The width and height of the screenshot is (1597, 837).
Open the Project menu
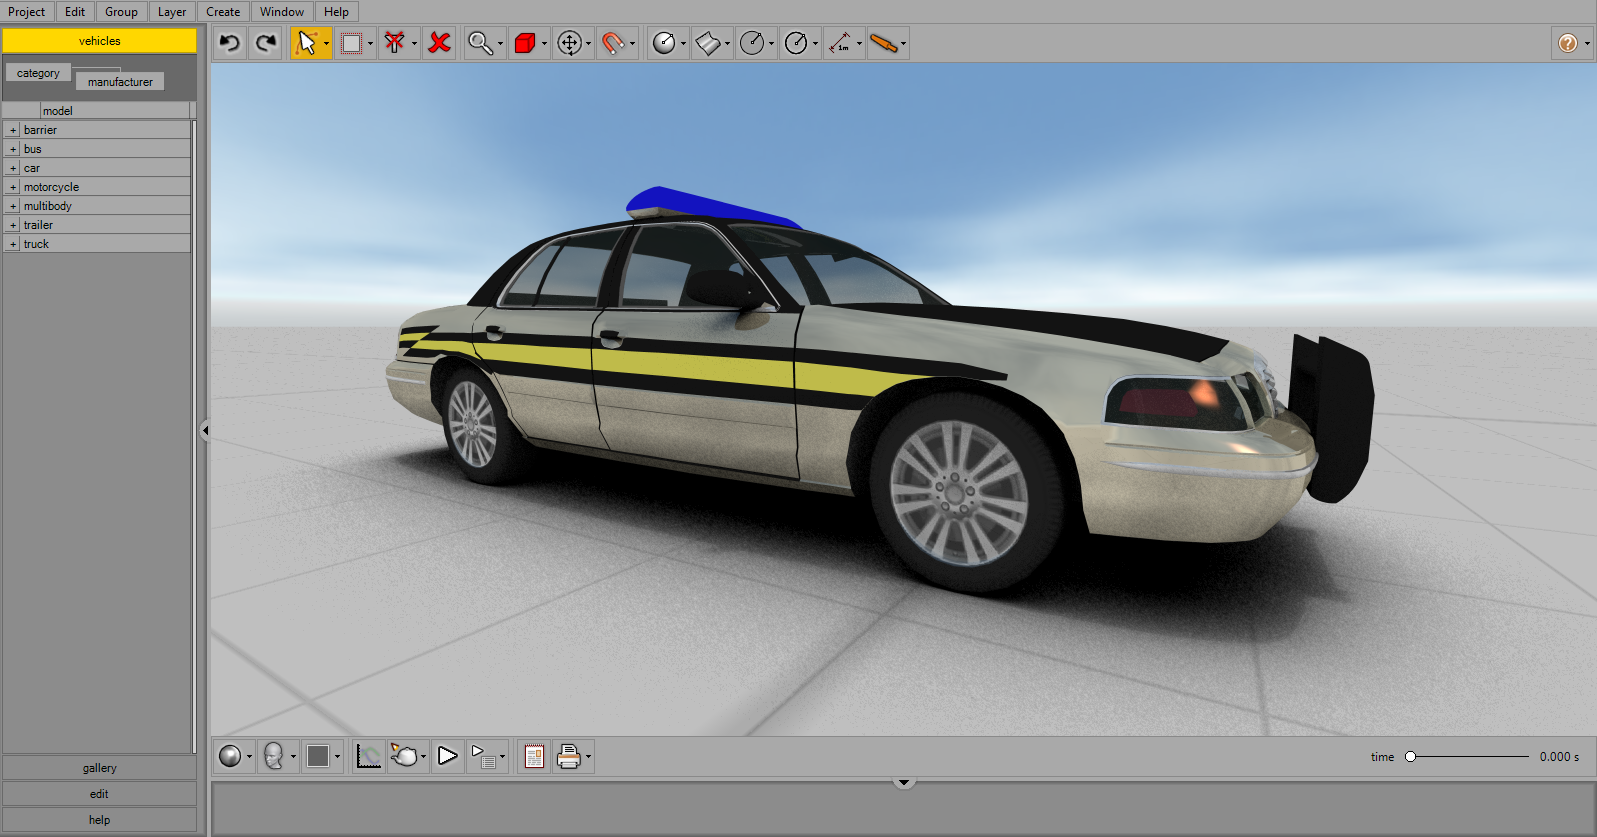(x=27, y=12)
